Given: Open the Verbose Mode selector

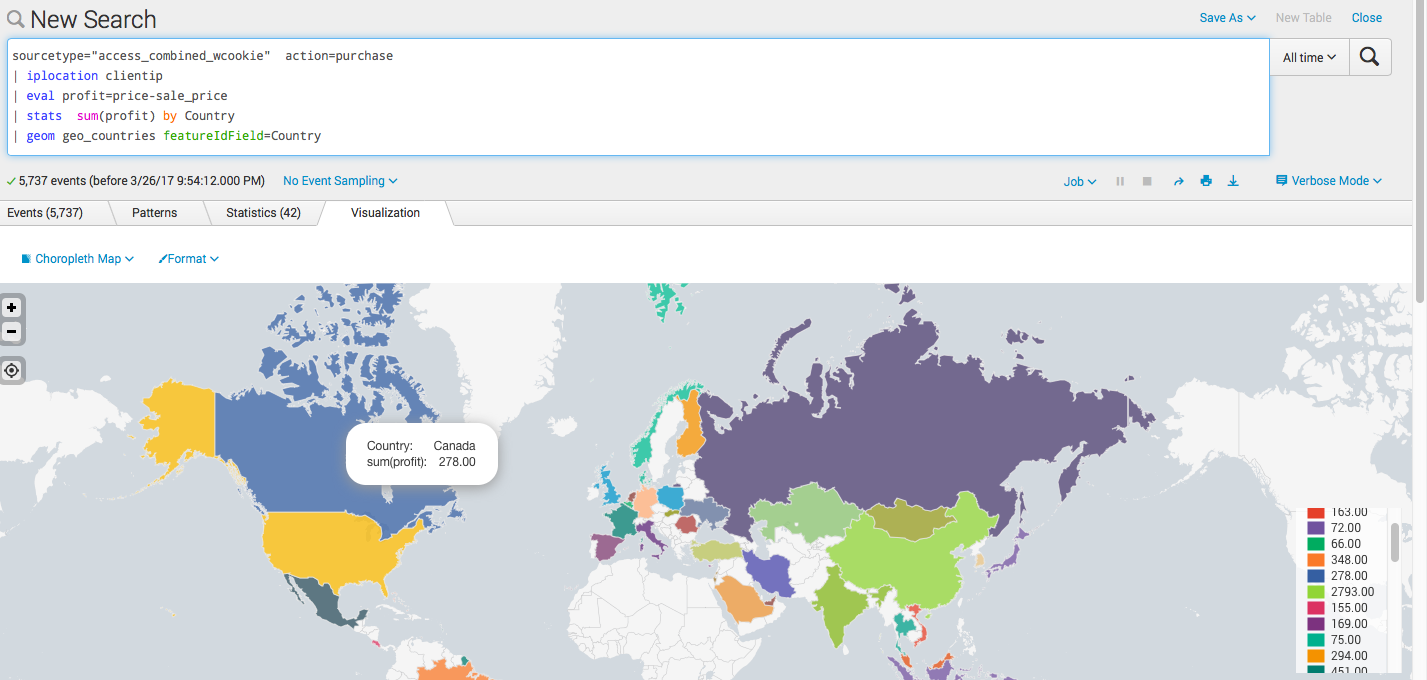Looking at the screenshot, I should 1328,180.
